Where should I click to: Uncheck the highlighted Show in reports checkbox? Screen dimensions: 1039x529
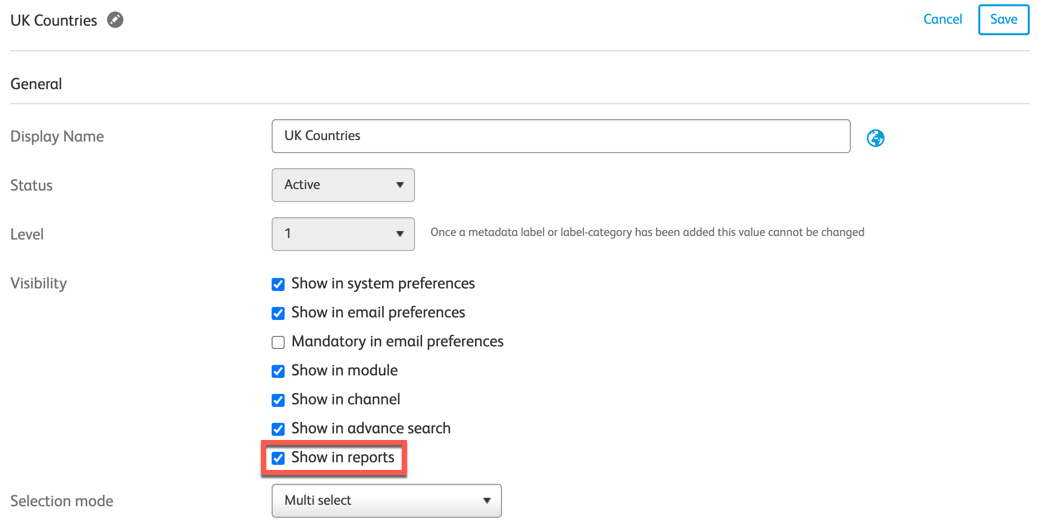coord(278,459)
